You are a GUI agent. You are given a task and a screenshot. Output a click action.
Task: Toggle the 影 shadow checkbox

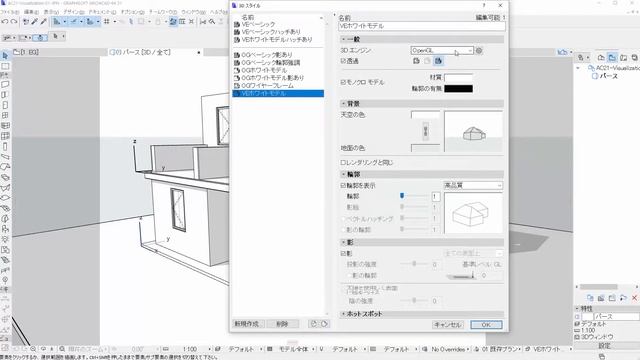343,253
